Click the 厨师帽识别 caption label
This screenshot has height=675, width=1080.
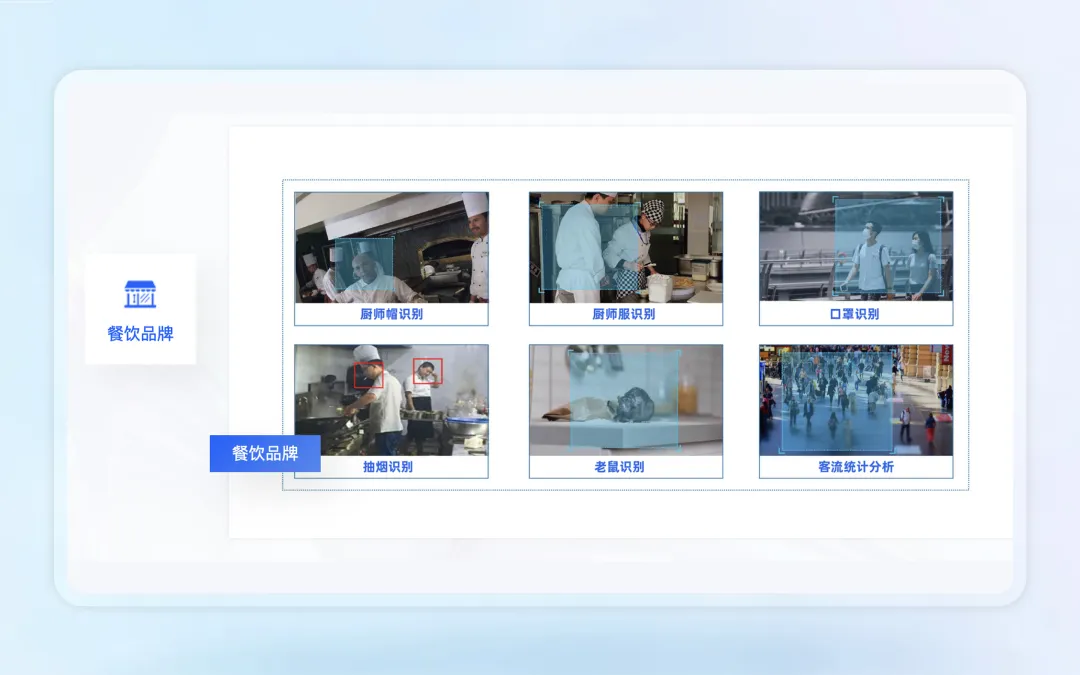[391, 314]
